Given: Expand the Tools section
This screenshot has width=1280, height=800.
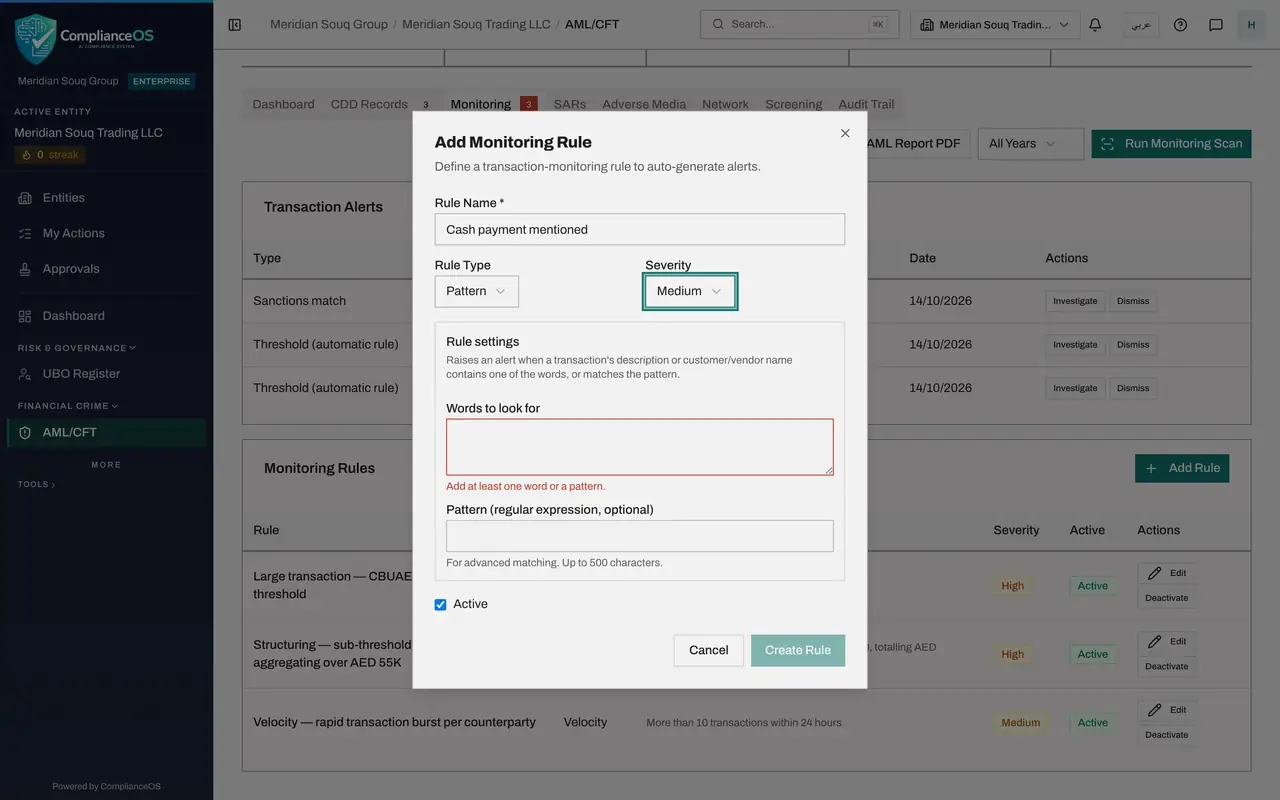Looking at the screenshot, I should pos(37,484).
